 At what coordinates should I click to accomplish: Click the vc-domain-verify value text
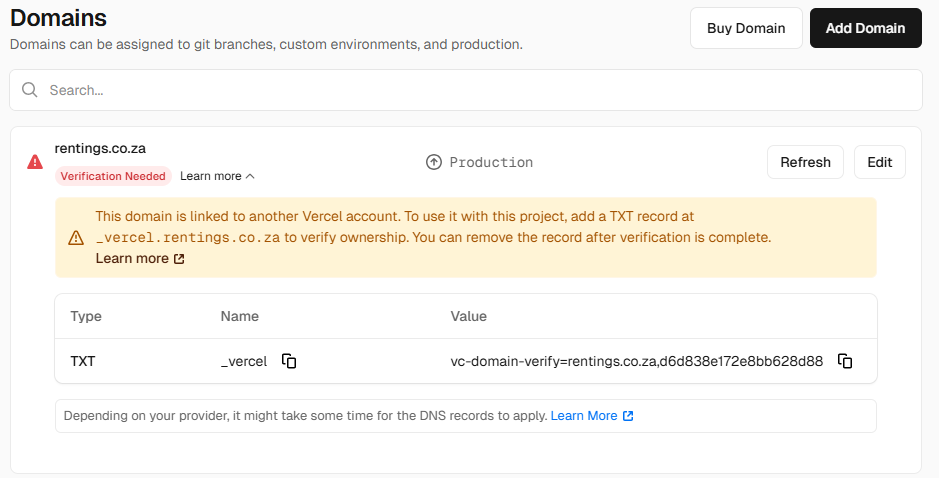636,361
